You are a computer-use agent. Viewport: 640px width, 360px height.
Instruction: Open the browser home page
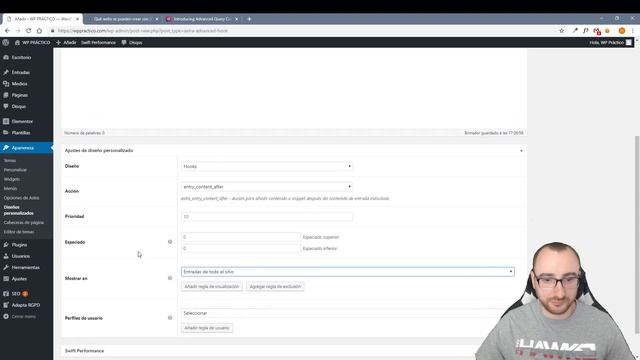39,31
